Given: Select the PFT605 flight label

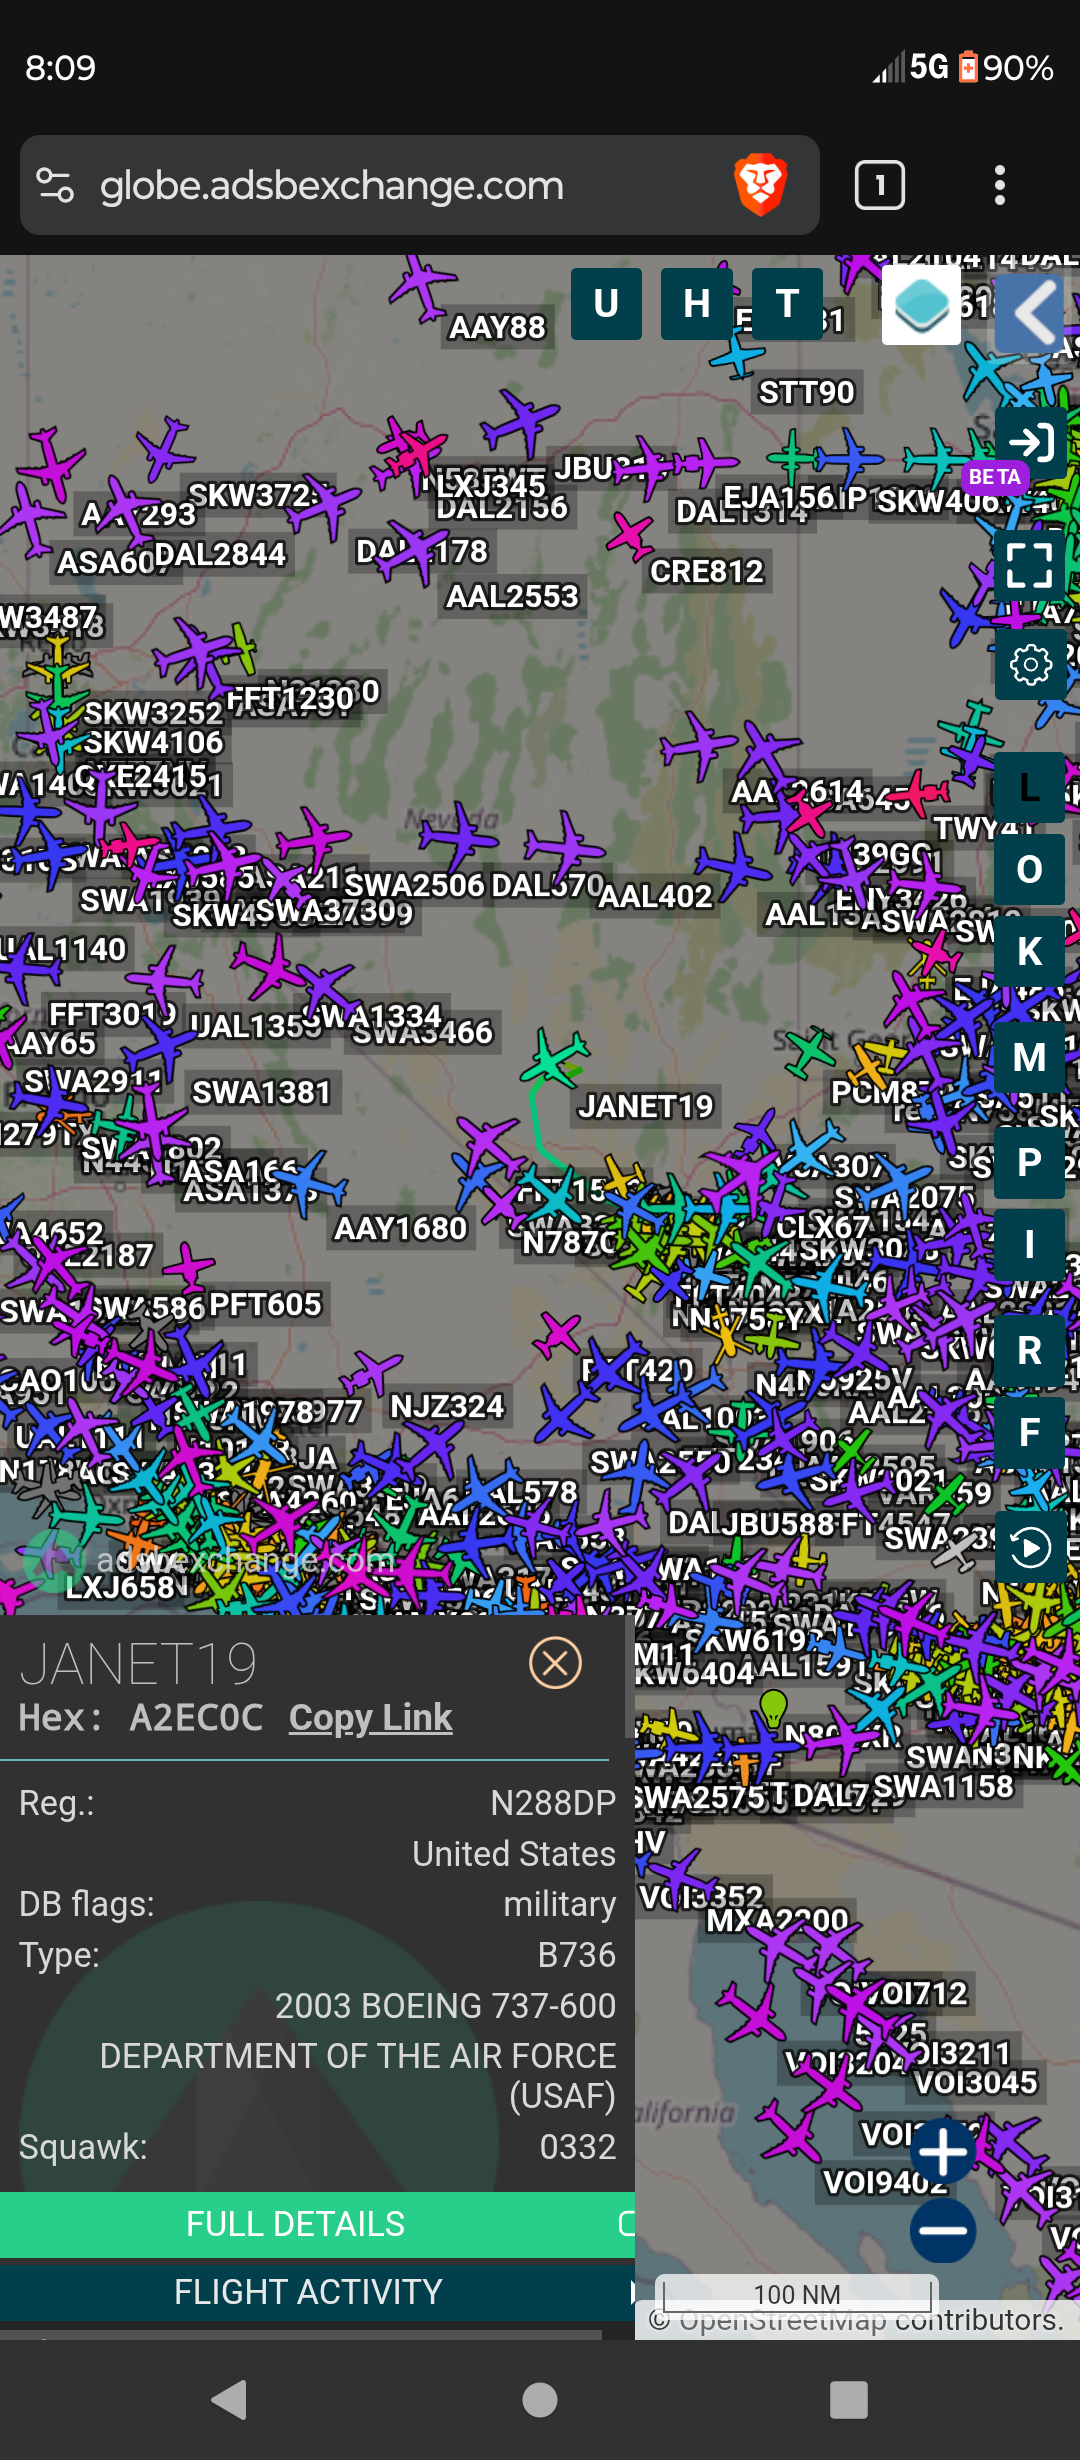Looking at the screenshot, I should point(265,1304).
